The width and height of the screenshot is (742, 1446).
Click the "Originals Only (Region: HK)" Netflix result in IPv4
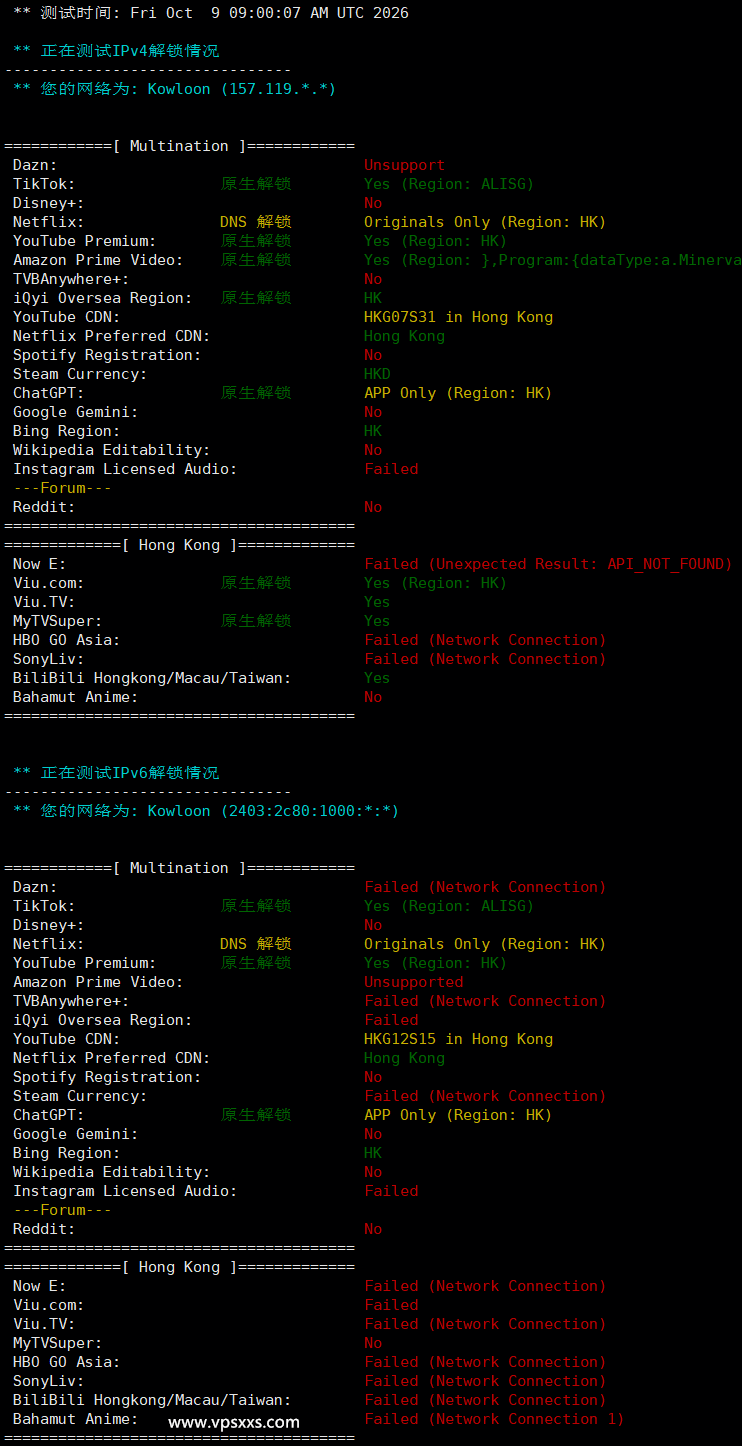[x=485, y=222]
